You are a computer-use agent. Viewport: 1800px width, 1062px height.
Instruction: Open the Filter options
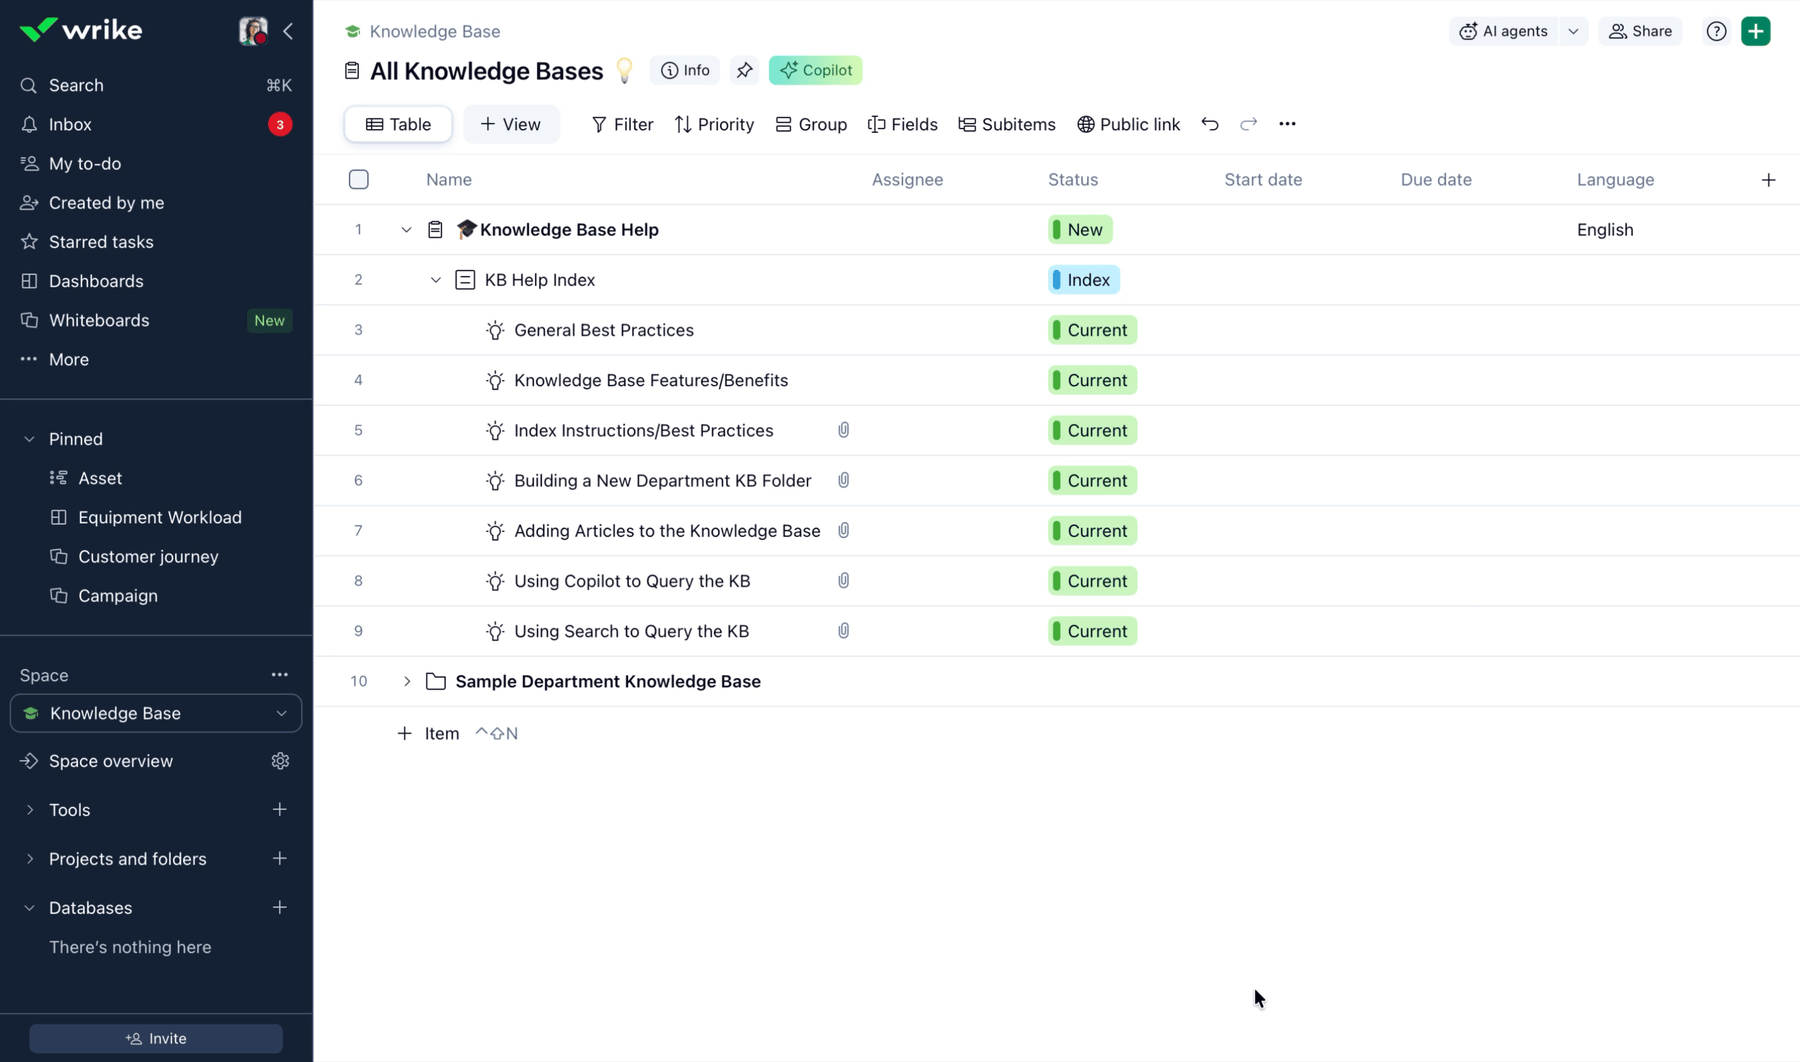tap(622, 124)
